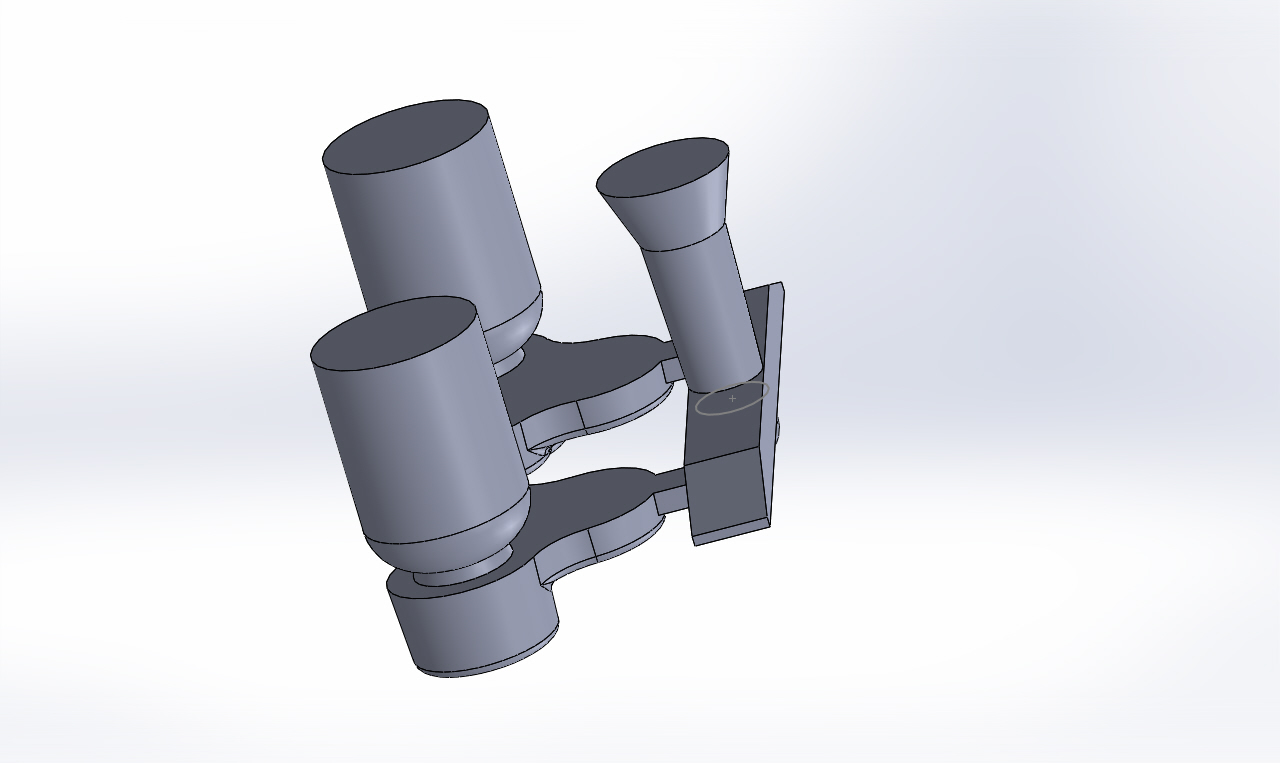Click the narrow bottom face of the rectangular block
Image resolution: width=1280 pixels, height=763 pixels.
coord(730,531)
